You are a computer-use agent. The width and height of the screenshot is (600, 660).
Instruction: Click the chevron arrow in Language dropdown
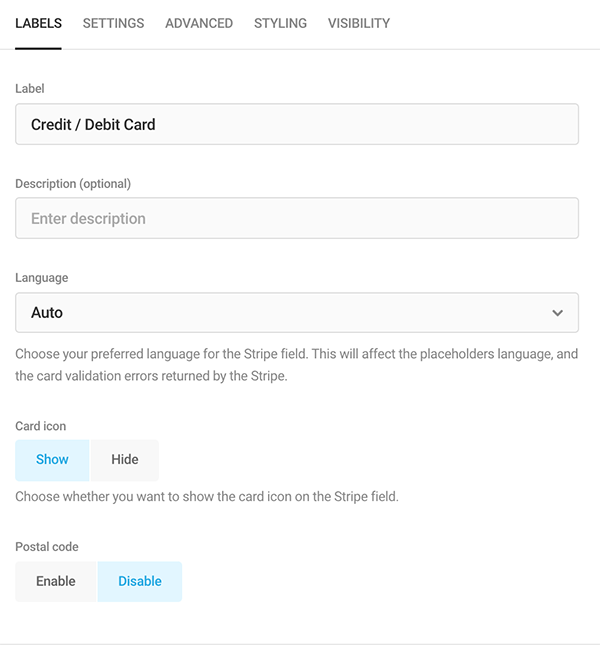click(x=558, y=313)
